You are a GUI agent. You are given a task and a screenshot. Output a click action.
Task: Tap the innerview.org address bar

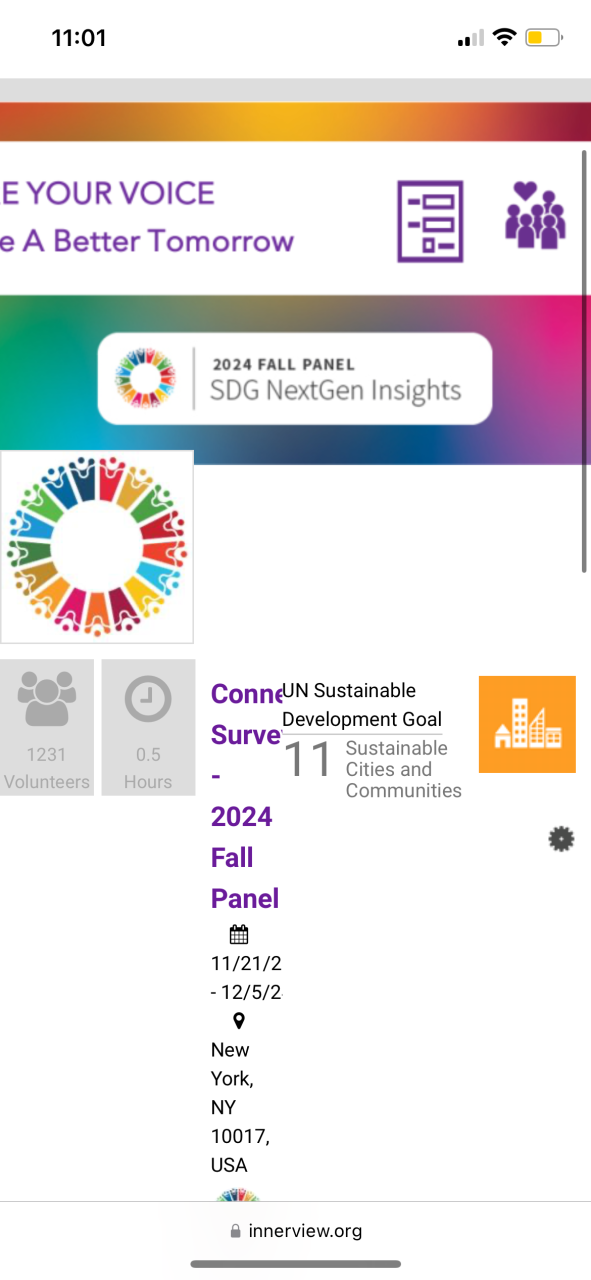pos(295,1231)
